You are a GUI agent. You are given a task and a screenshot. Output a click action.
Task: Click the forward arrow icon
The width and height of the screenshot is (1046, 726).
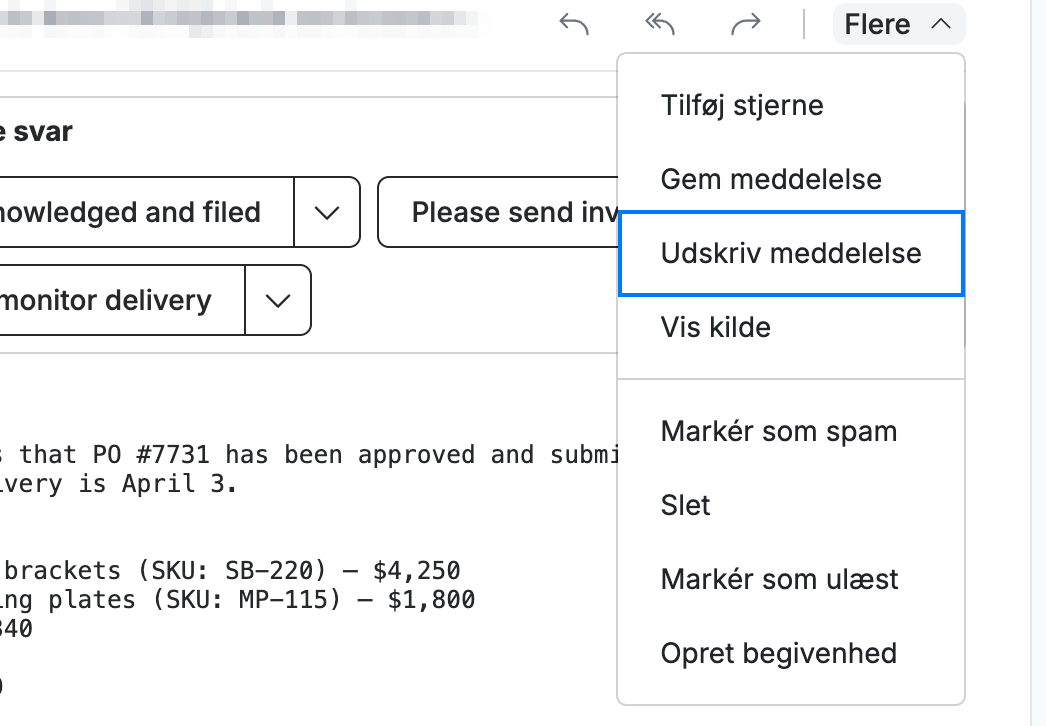pos(745,25)
